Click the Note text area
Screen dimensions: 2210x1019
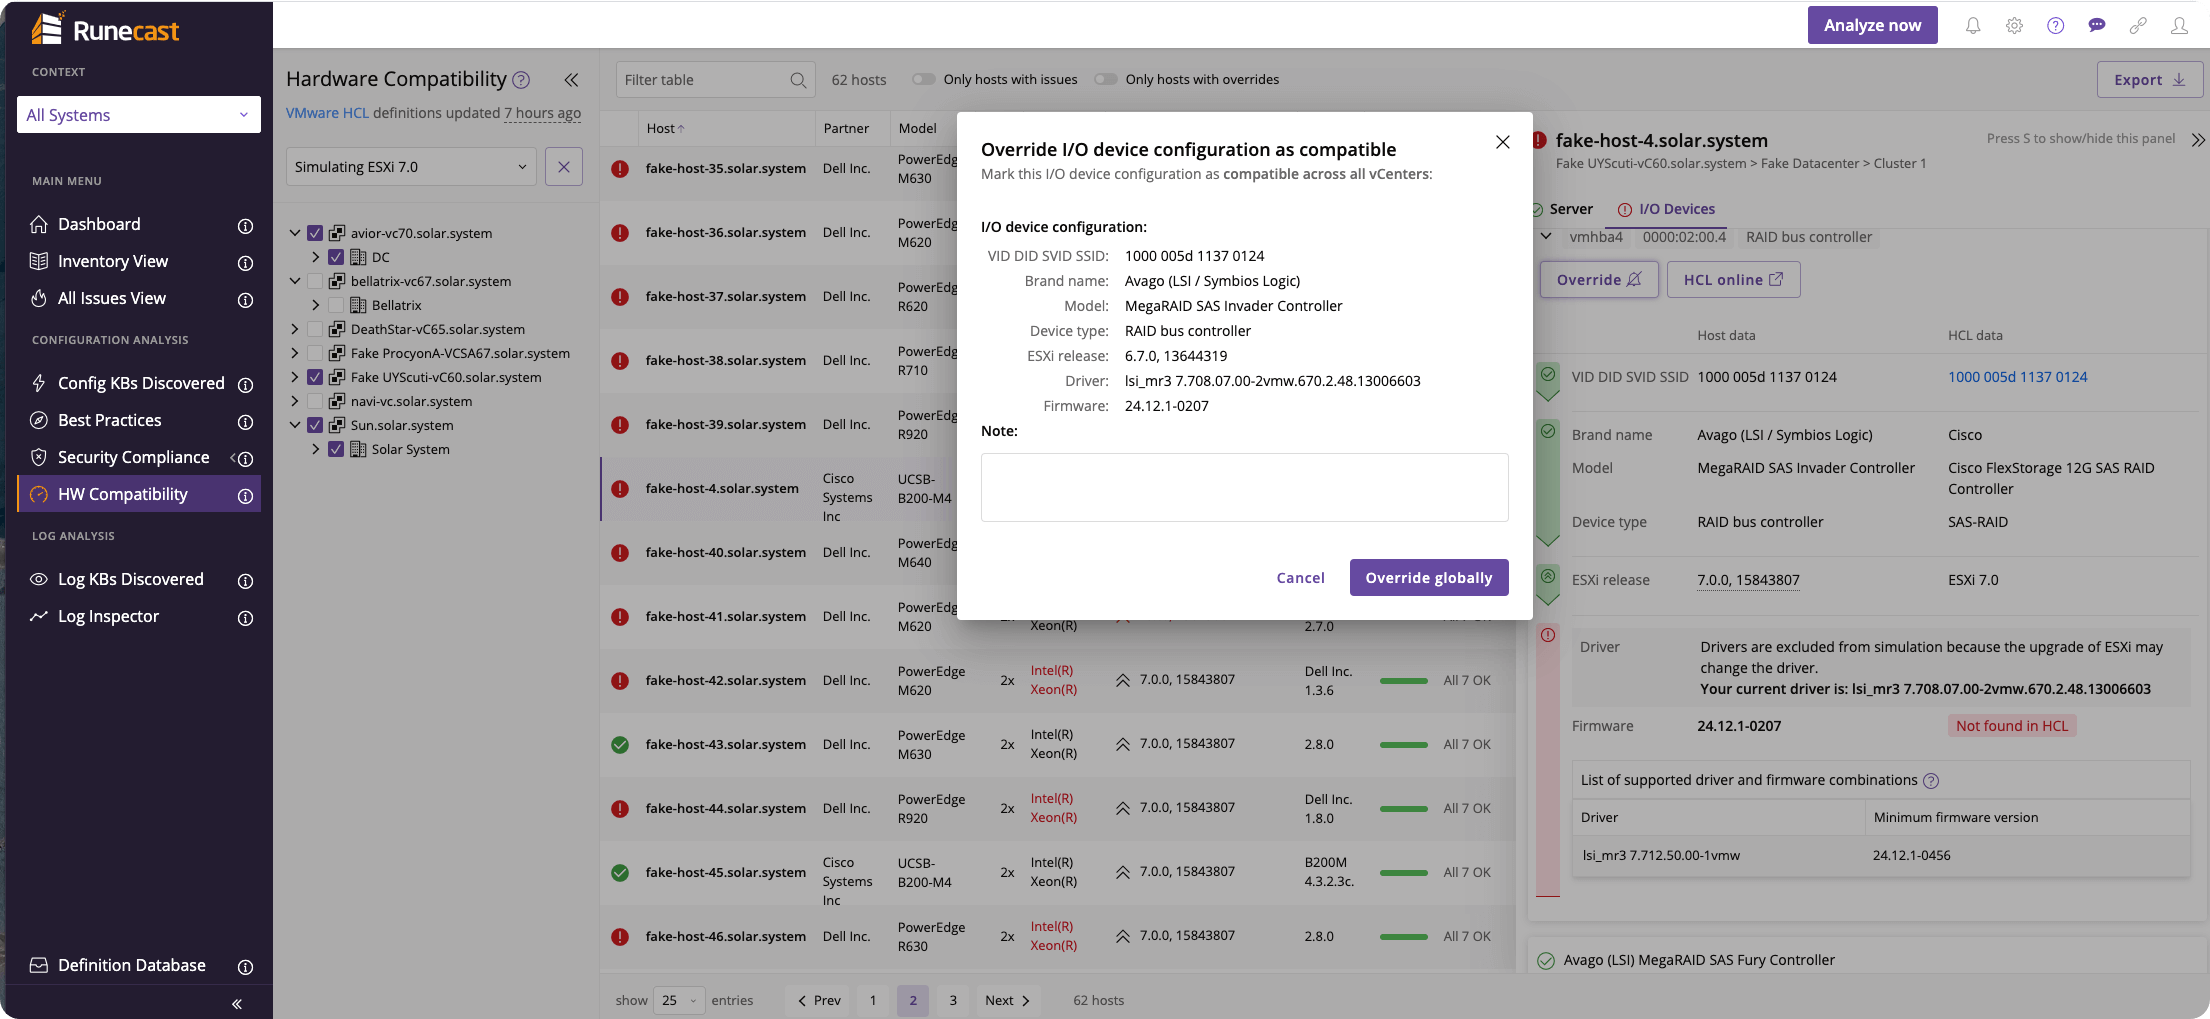(1244, 488)
